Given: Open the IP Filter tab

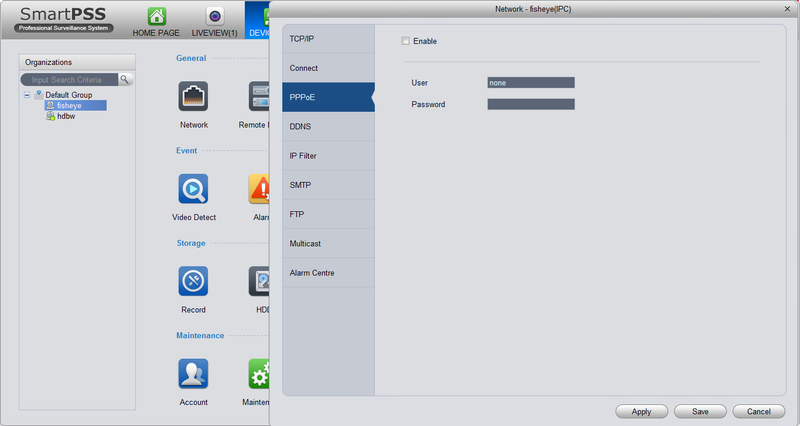Looking at the screenshot, I should pyautogui.click(x=329, y=156).
